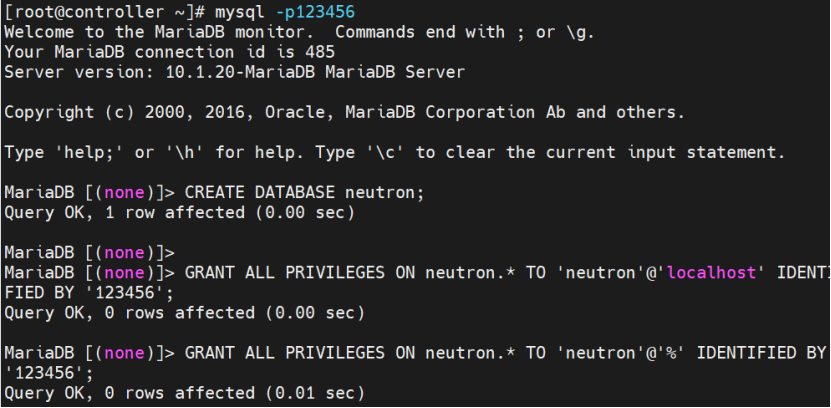Click the empty MariaDB [(none)]> prompt line
Image resolution: width=831 pixels, height=408 pixels.
[90, 253]
